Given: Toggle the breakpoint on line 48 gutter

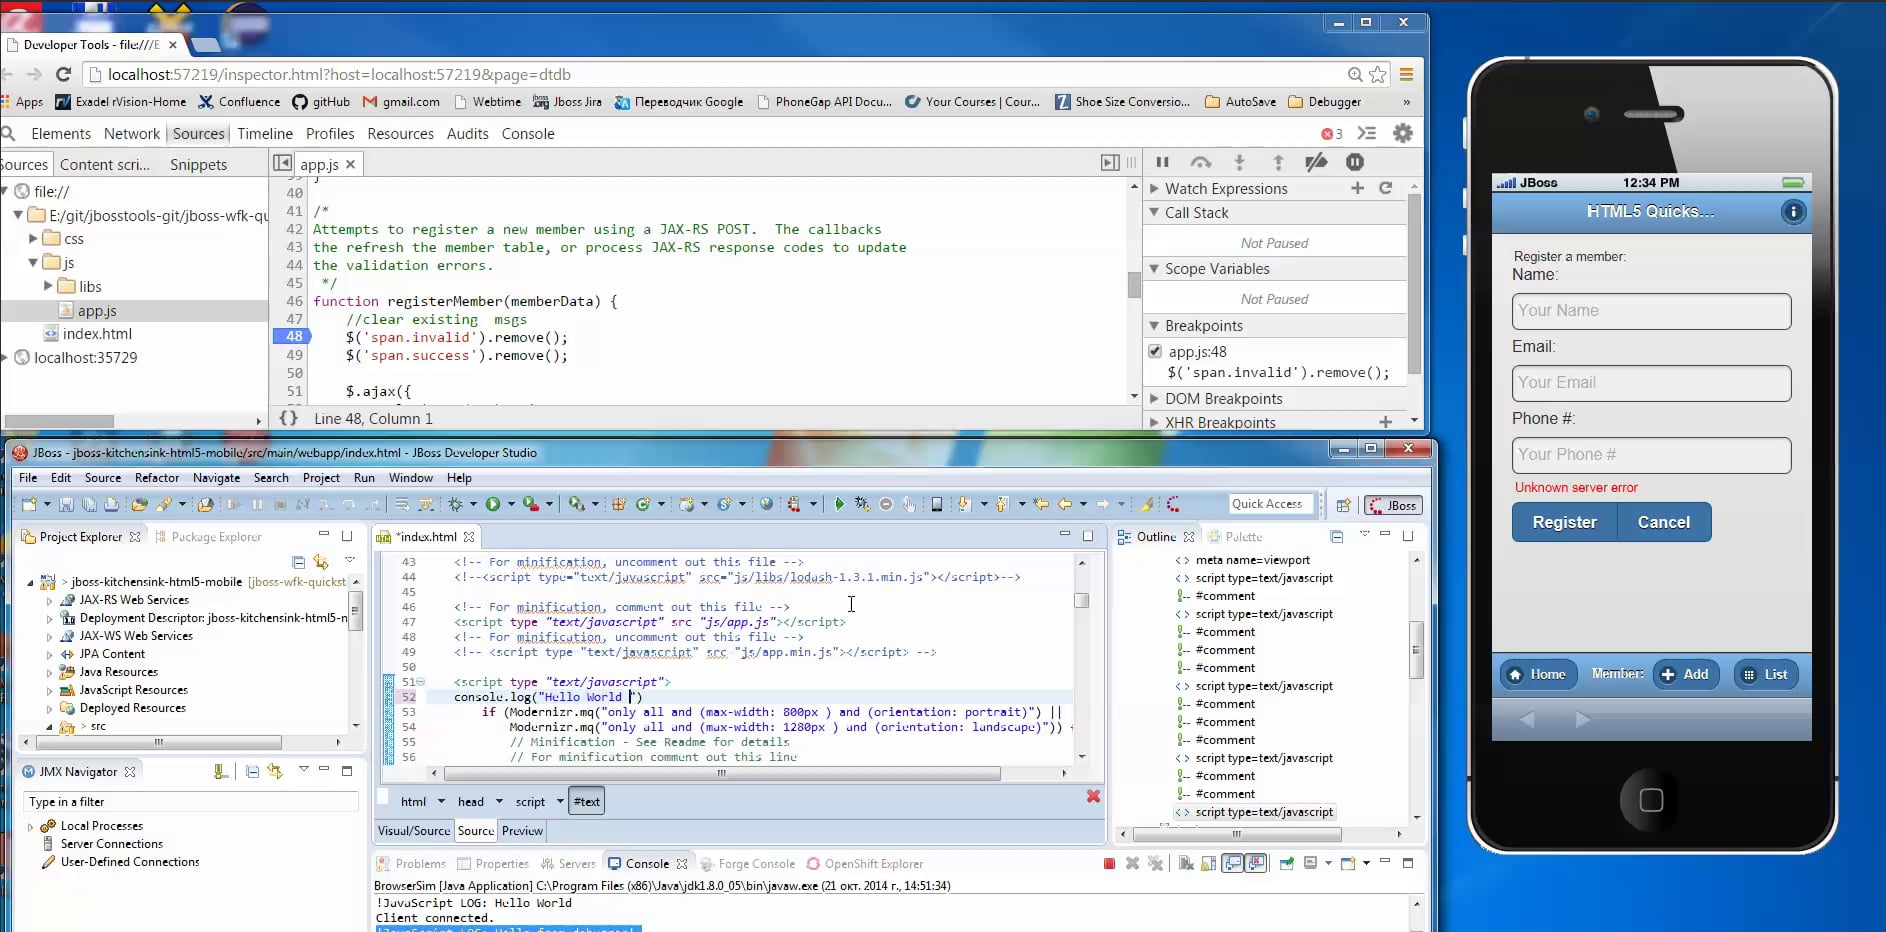Looking at the screenshot, I should [x=290, y=336].
